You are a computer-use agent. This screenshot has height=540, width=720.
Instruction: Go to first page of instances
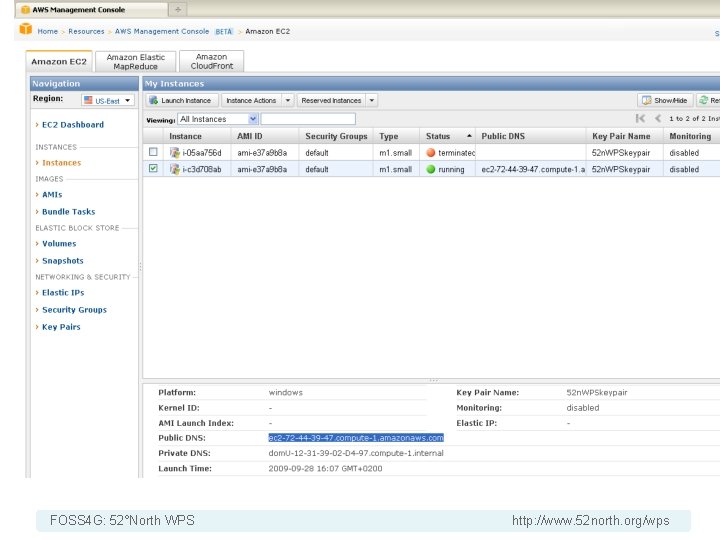coord(641,118)
